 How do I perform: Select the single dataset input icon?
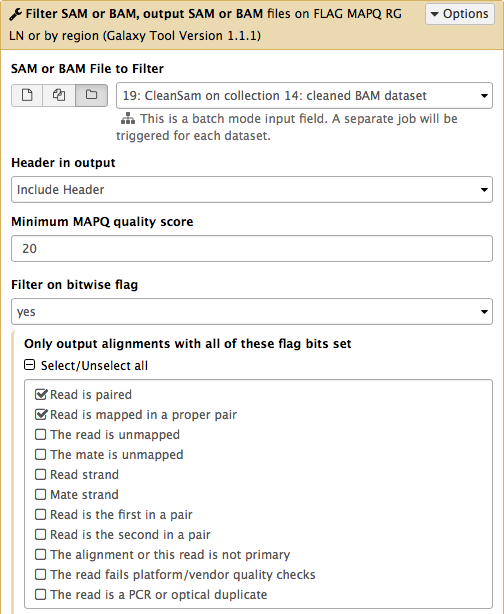click(27, 95)
